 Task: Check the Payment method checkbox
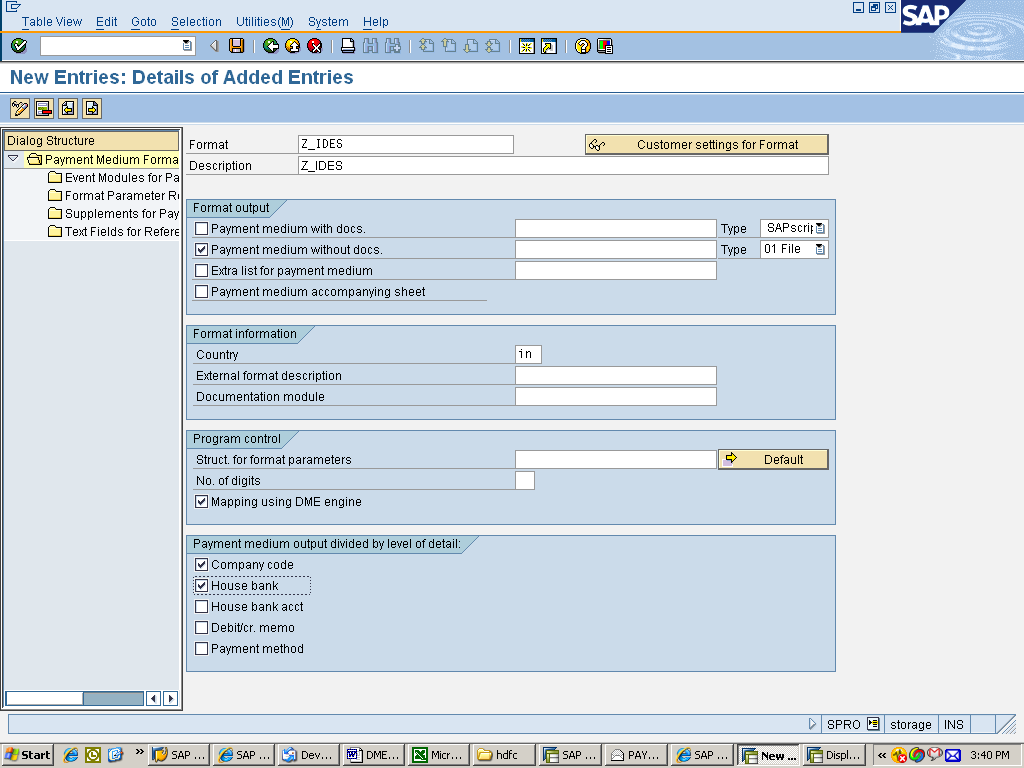click(x=202, y=648)
